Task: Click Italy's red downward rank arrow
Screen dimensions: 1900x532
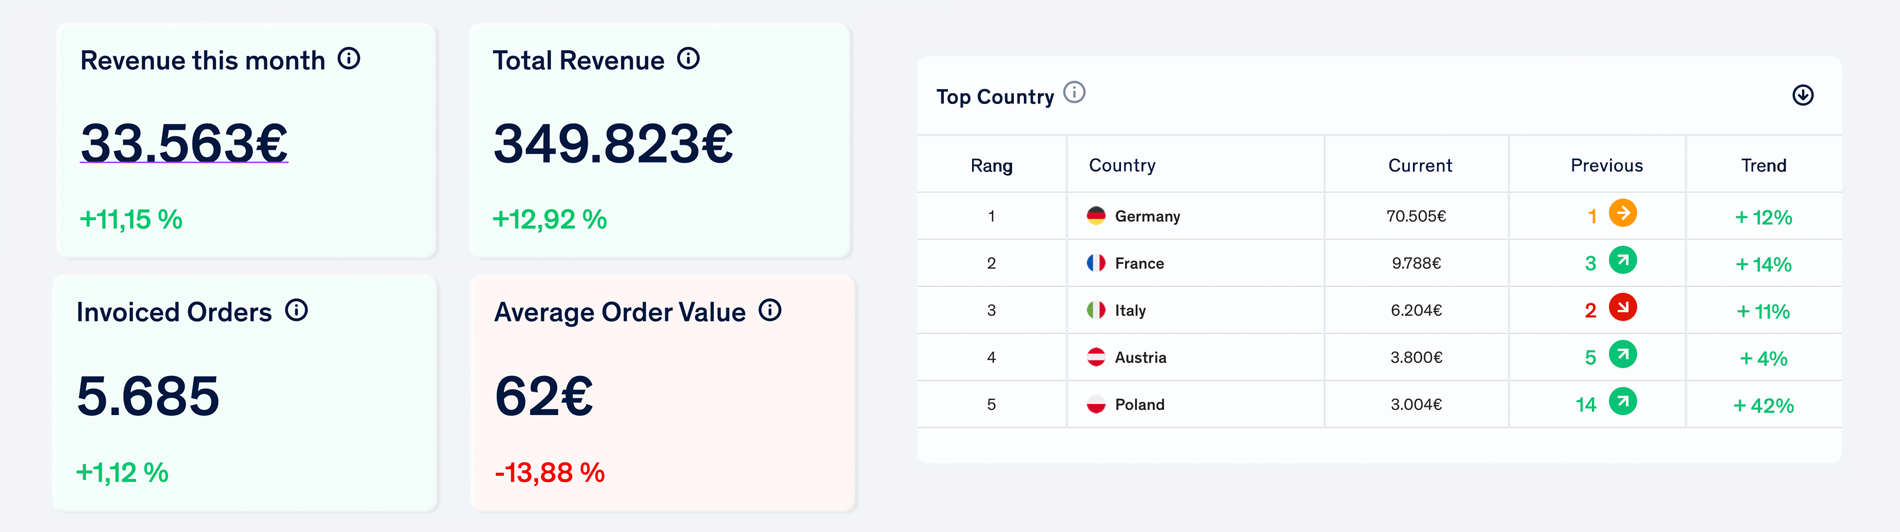Action: point(1623,307)
